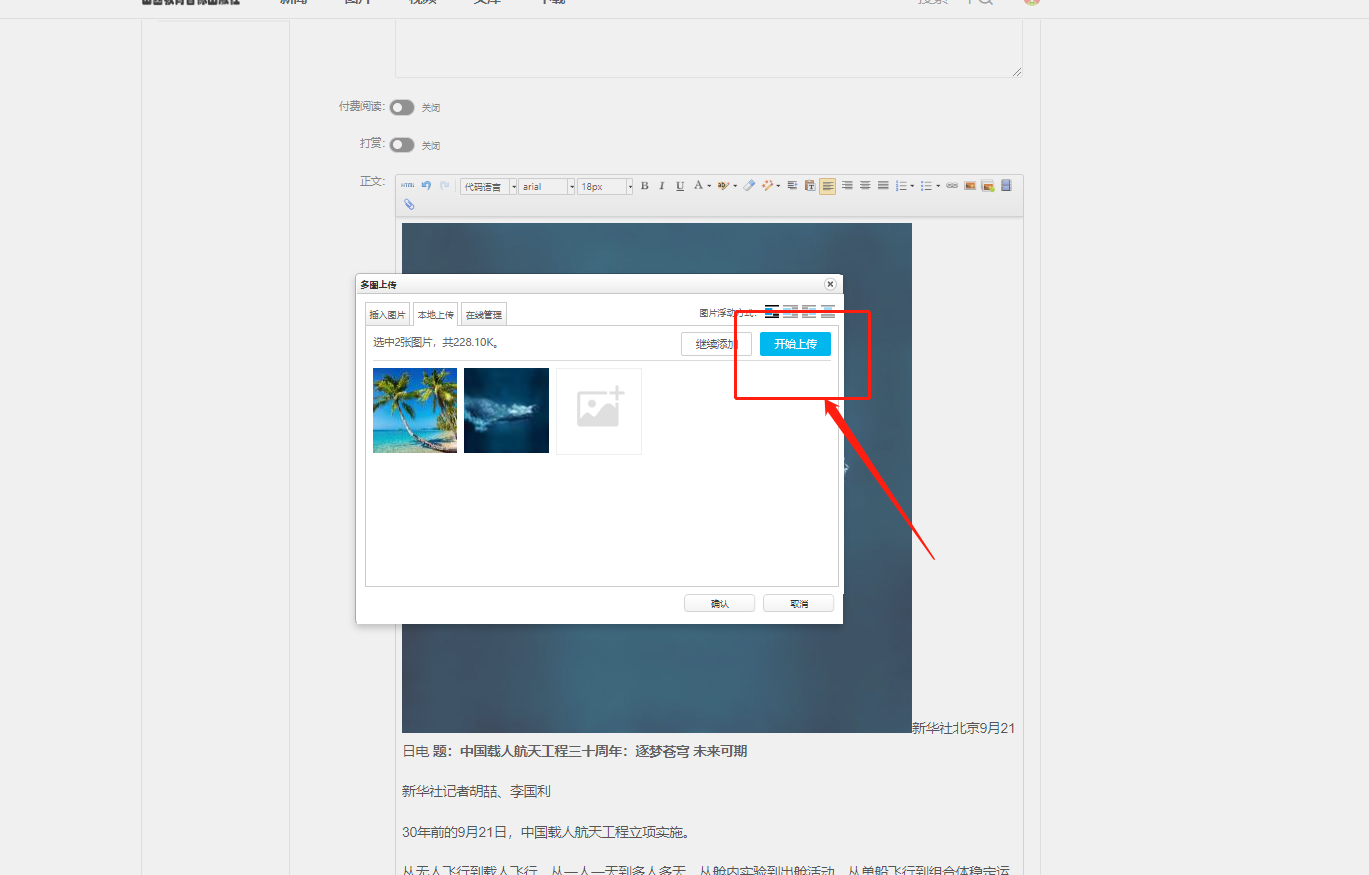Choose the second image float option

pyautogui.click(x=790, y=312)
